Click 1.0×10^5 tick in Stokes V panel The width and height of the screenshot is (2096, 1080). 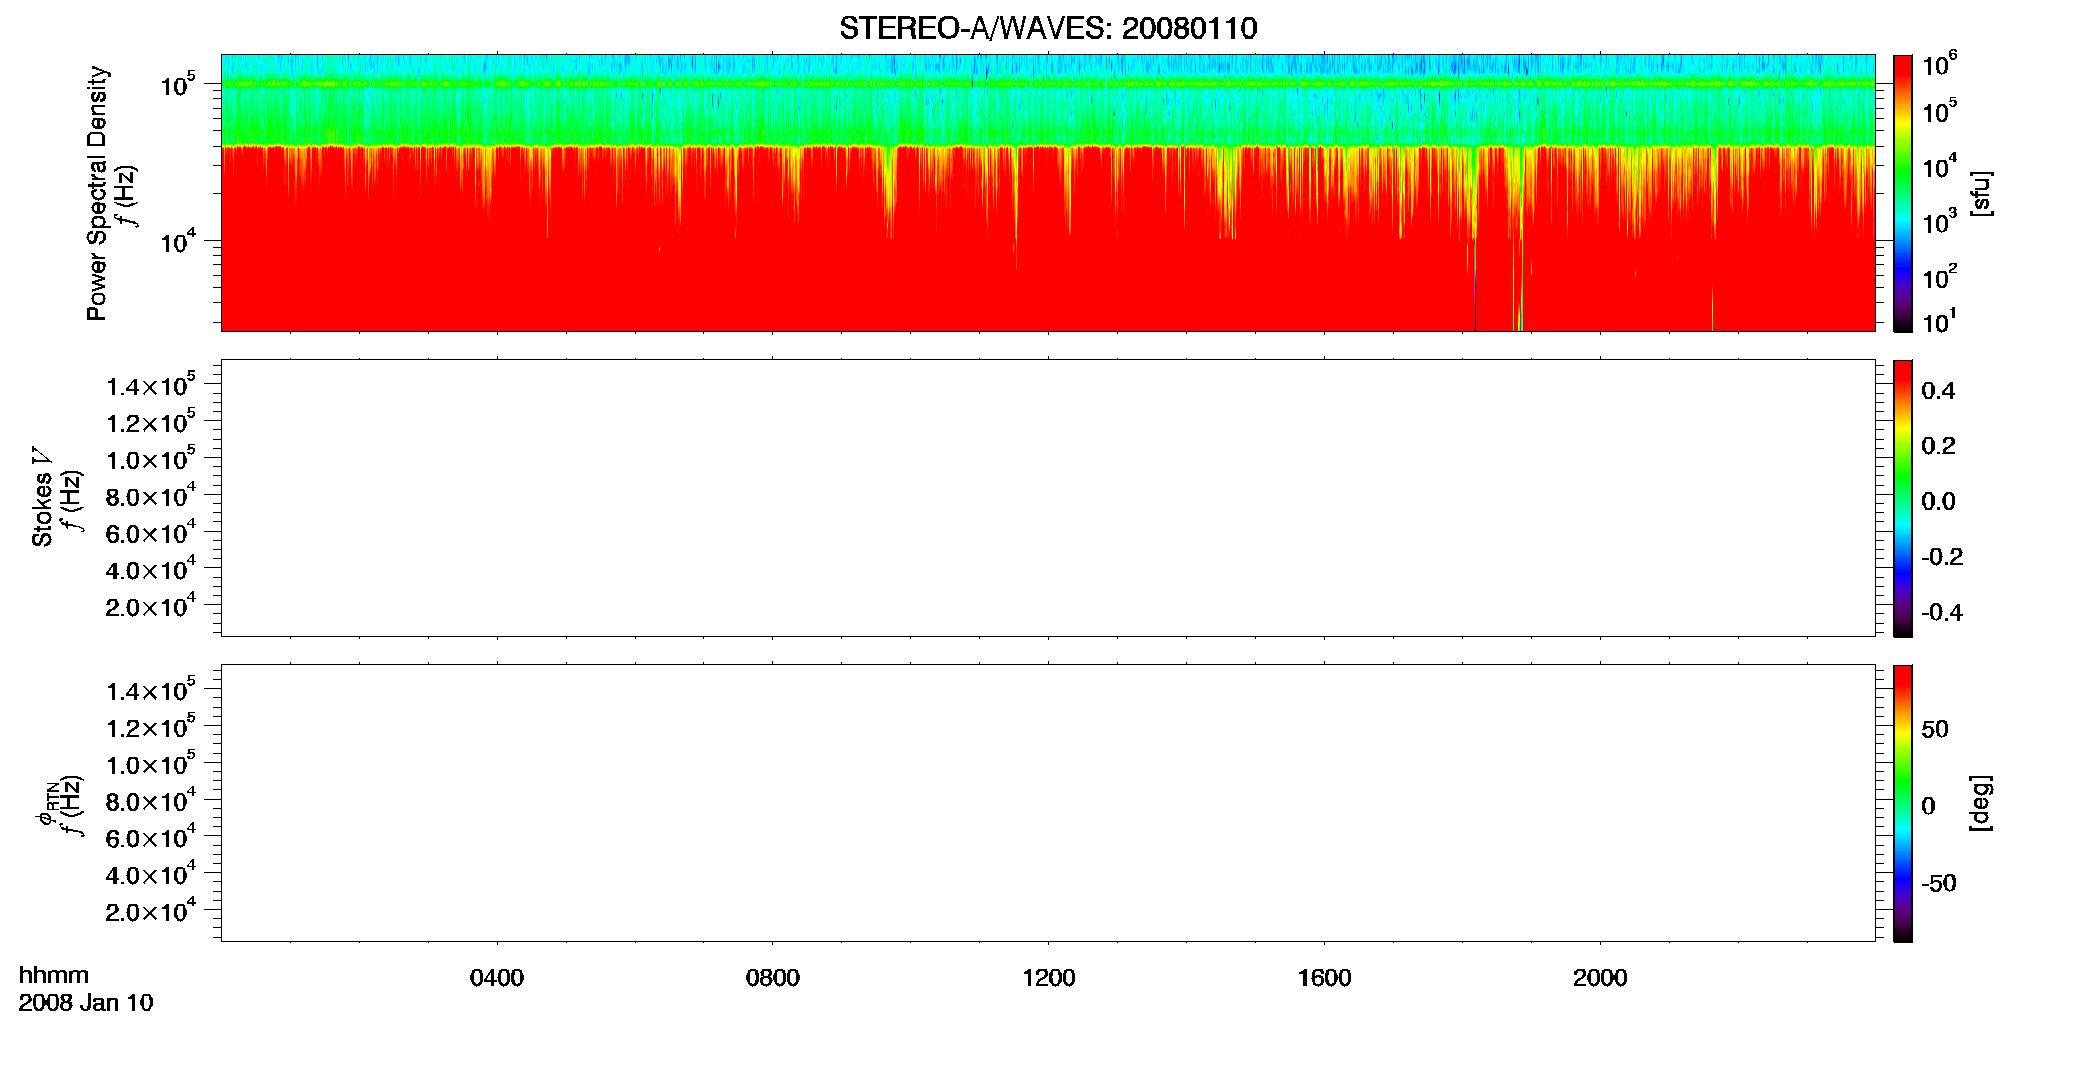[151, 460]
